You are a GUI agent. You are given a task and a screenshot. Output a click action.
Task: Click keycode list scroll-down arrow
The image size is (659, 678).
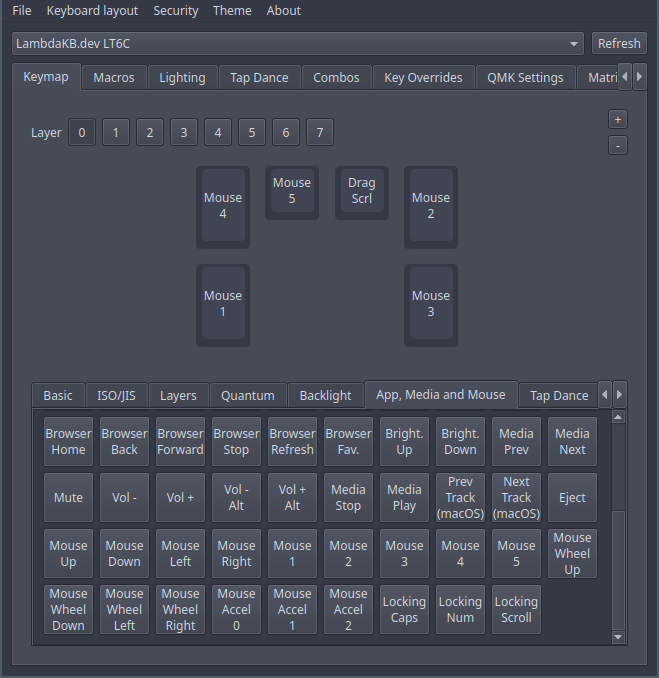click(618, 637)
